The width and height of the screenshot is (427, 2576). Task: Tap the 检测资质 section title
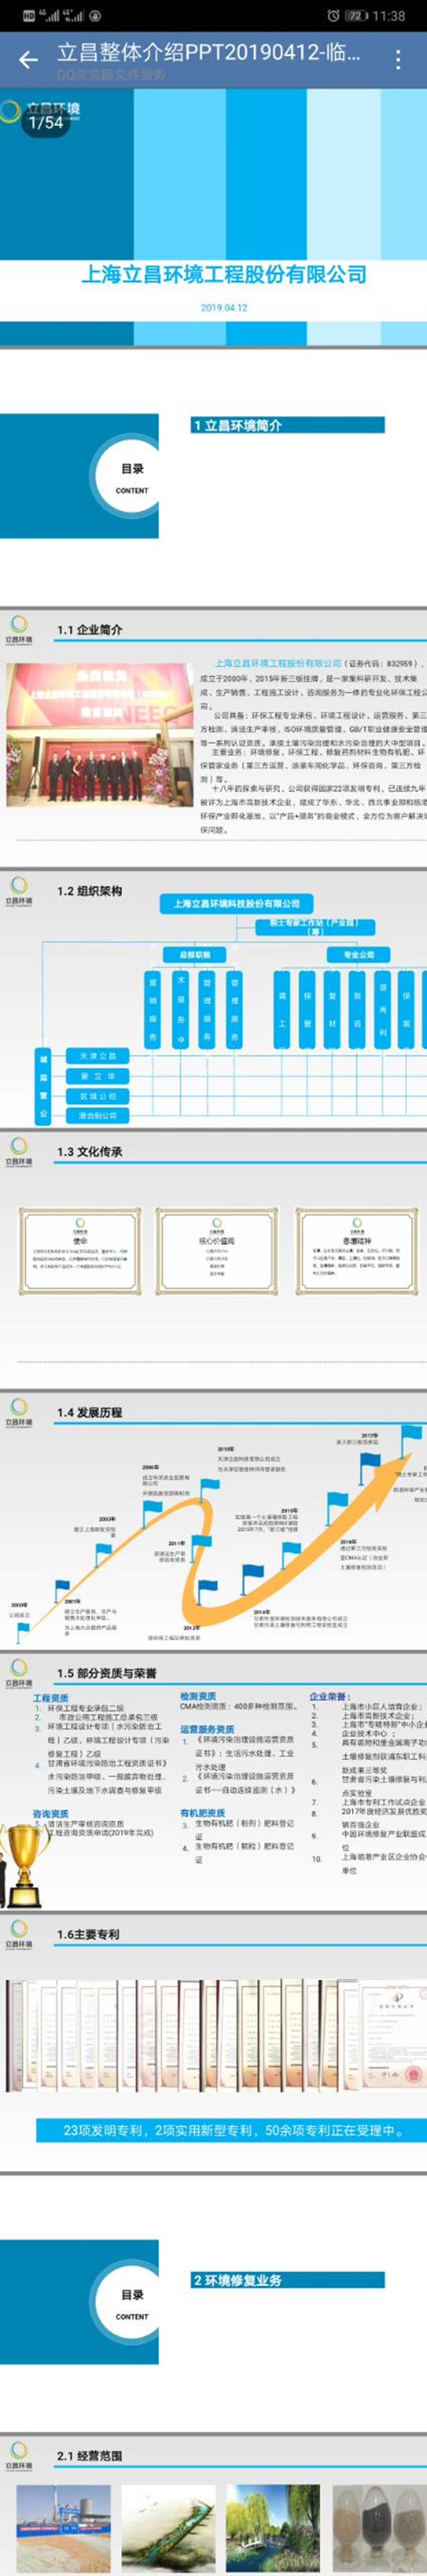pos(198,1696)
